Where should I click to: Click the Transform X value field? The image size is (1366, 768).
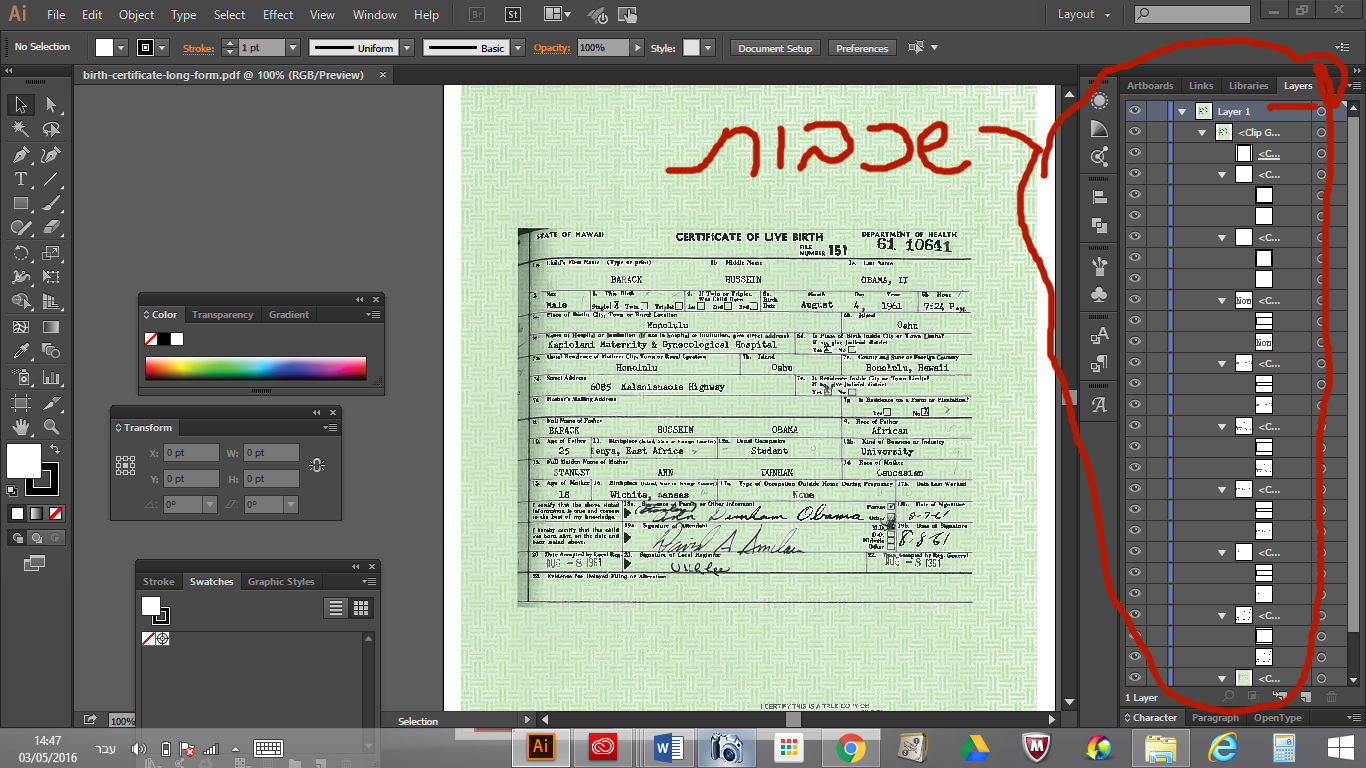[191, 453]
